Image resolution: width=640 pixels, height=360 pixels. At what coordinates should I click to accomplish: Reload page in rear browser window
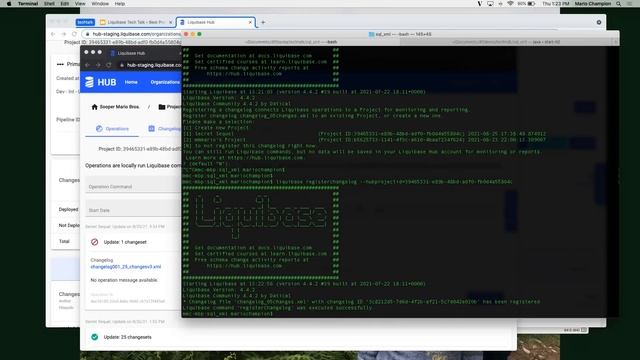click(74, 34)
